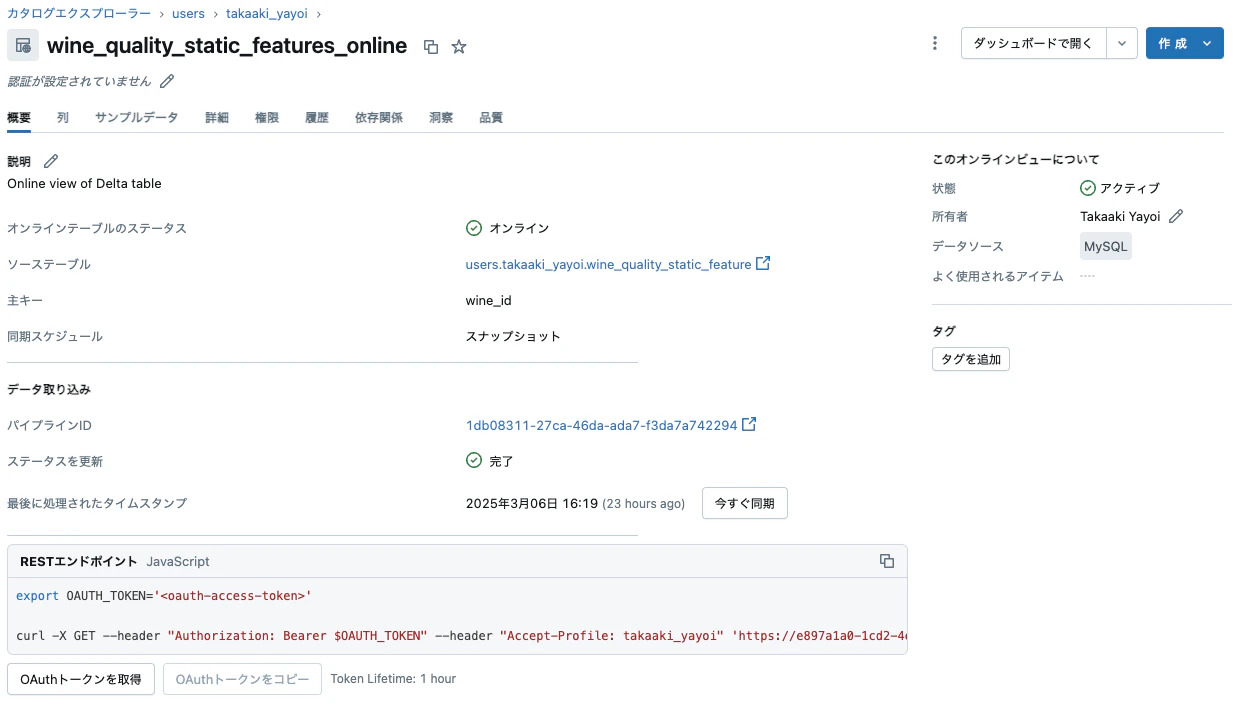Screen dimensions: 1236x706
Task: Click JavaScript label in REST endpoint header
Action: tap(178, 562)
